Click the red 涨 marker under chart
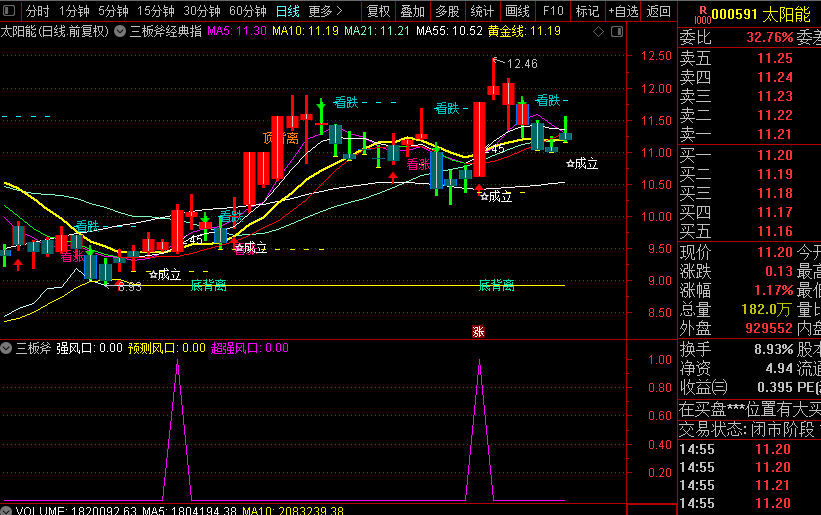Image resolution: width=821 pixels, height=515 pixels. (x=478, y=332)
